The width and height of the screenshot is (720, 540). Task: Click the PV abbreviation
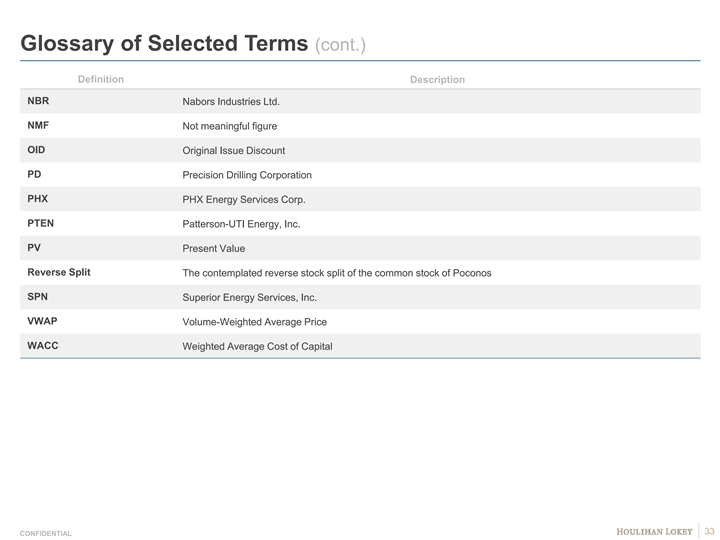click(34, 247)
